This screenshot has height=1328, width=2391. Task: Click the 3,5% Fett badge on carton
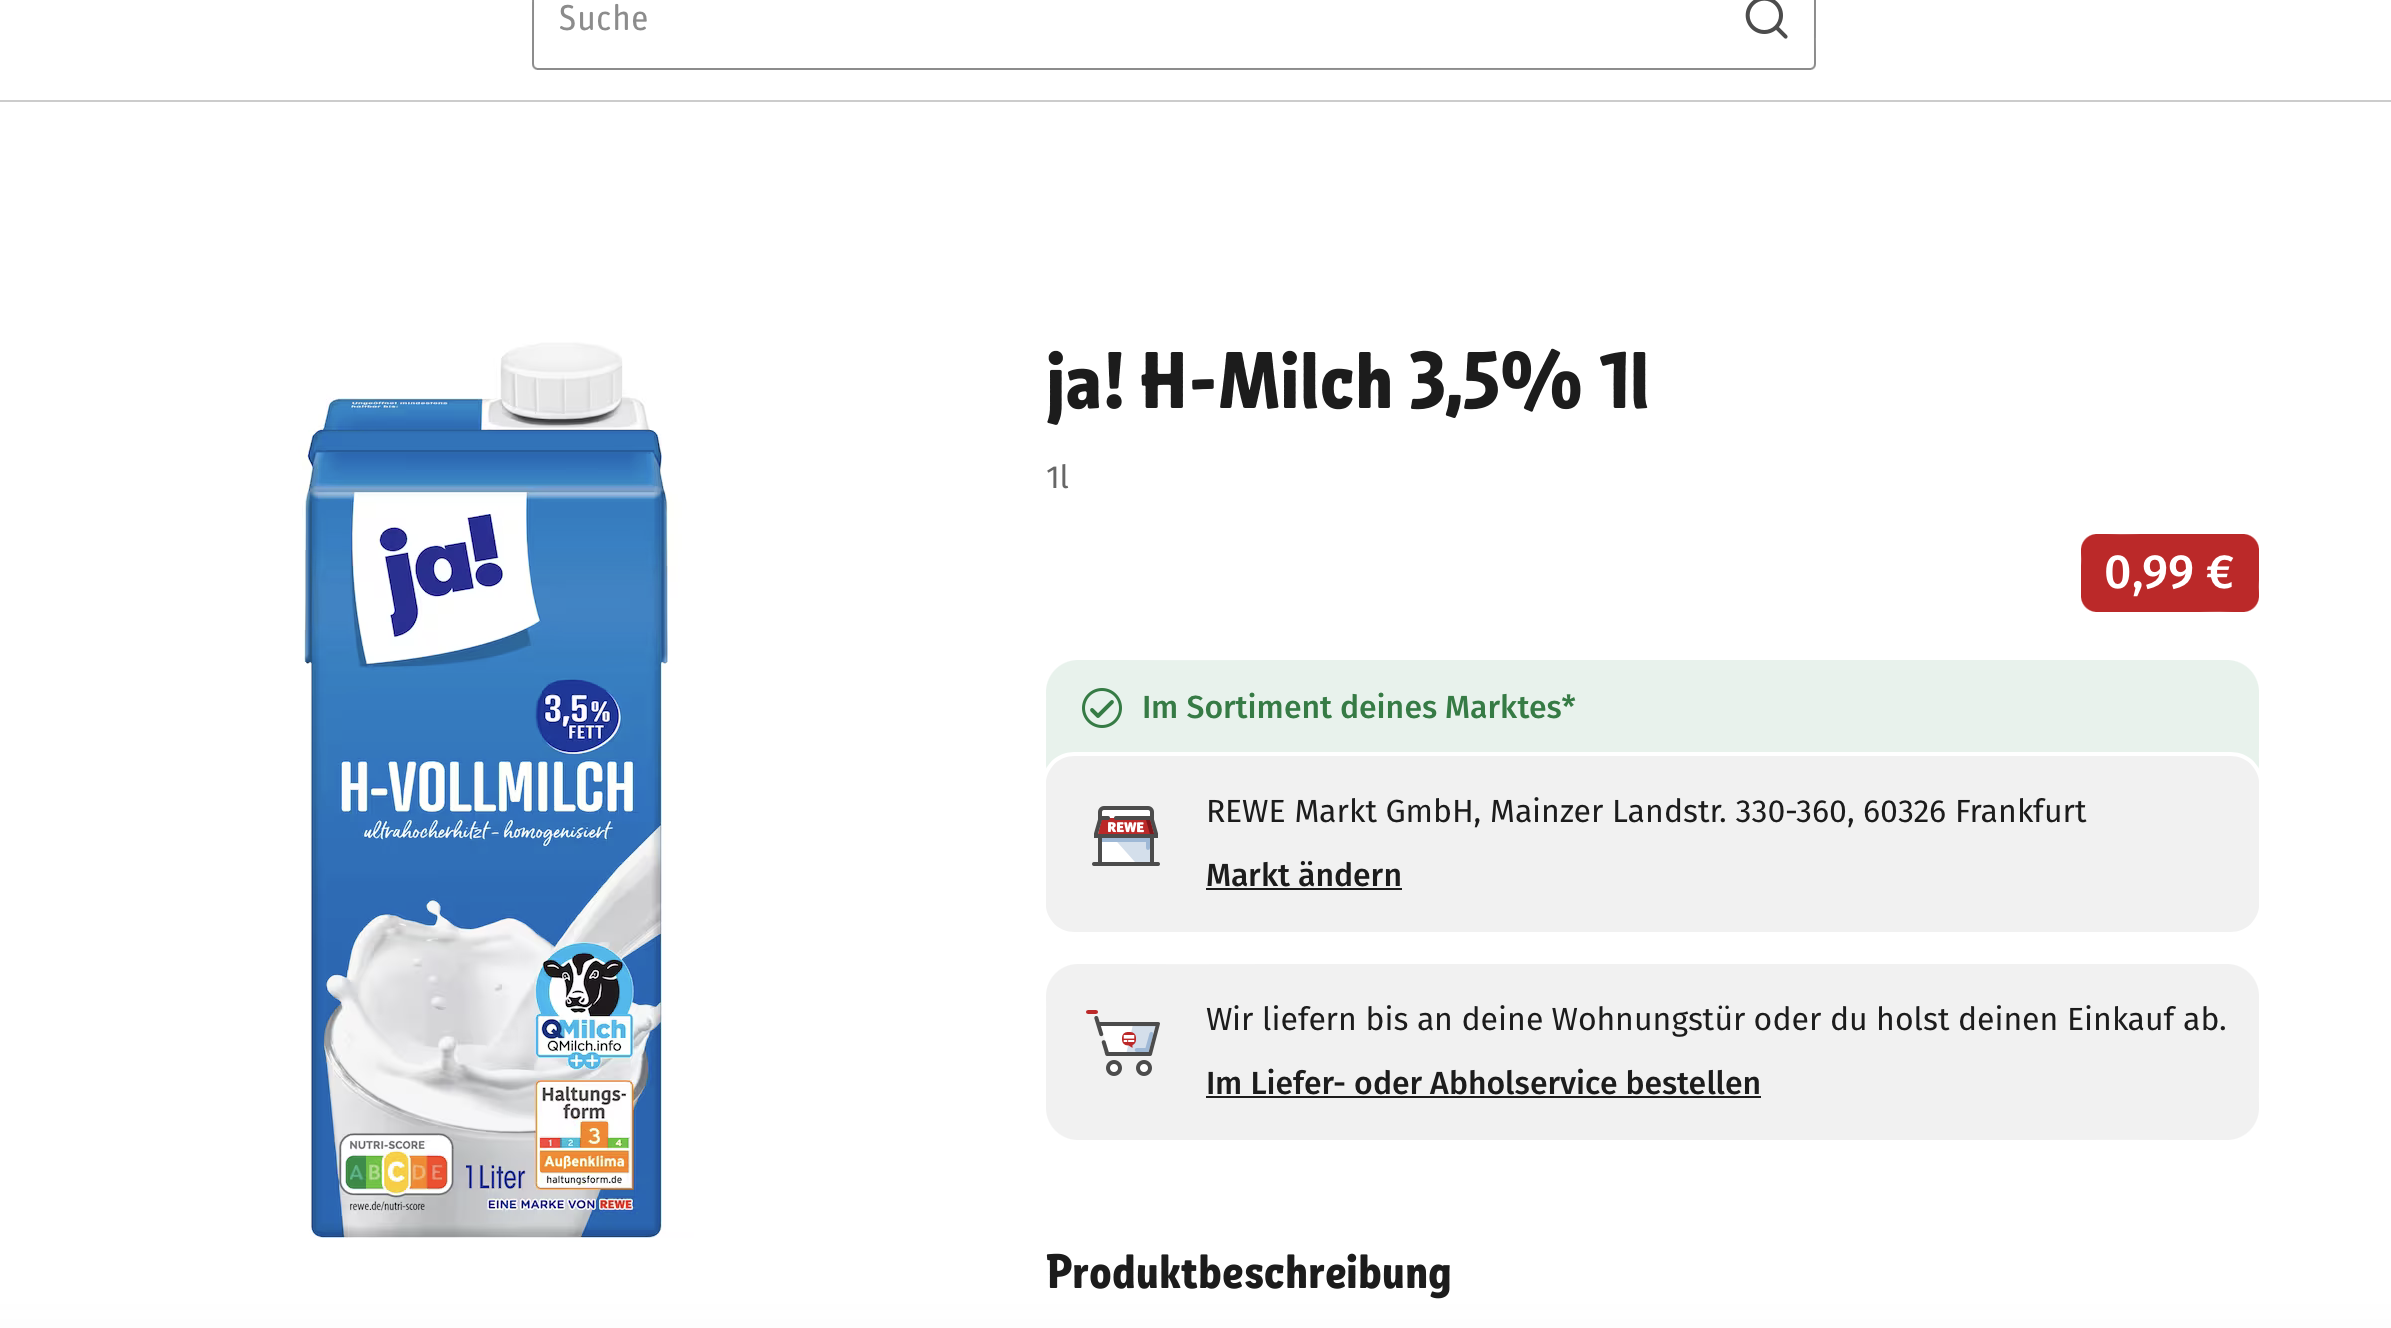click(x=578, y=716)
